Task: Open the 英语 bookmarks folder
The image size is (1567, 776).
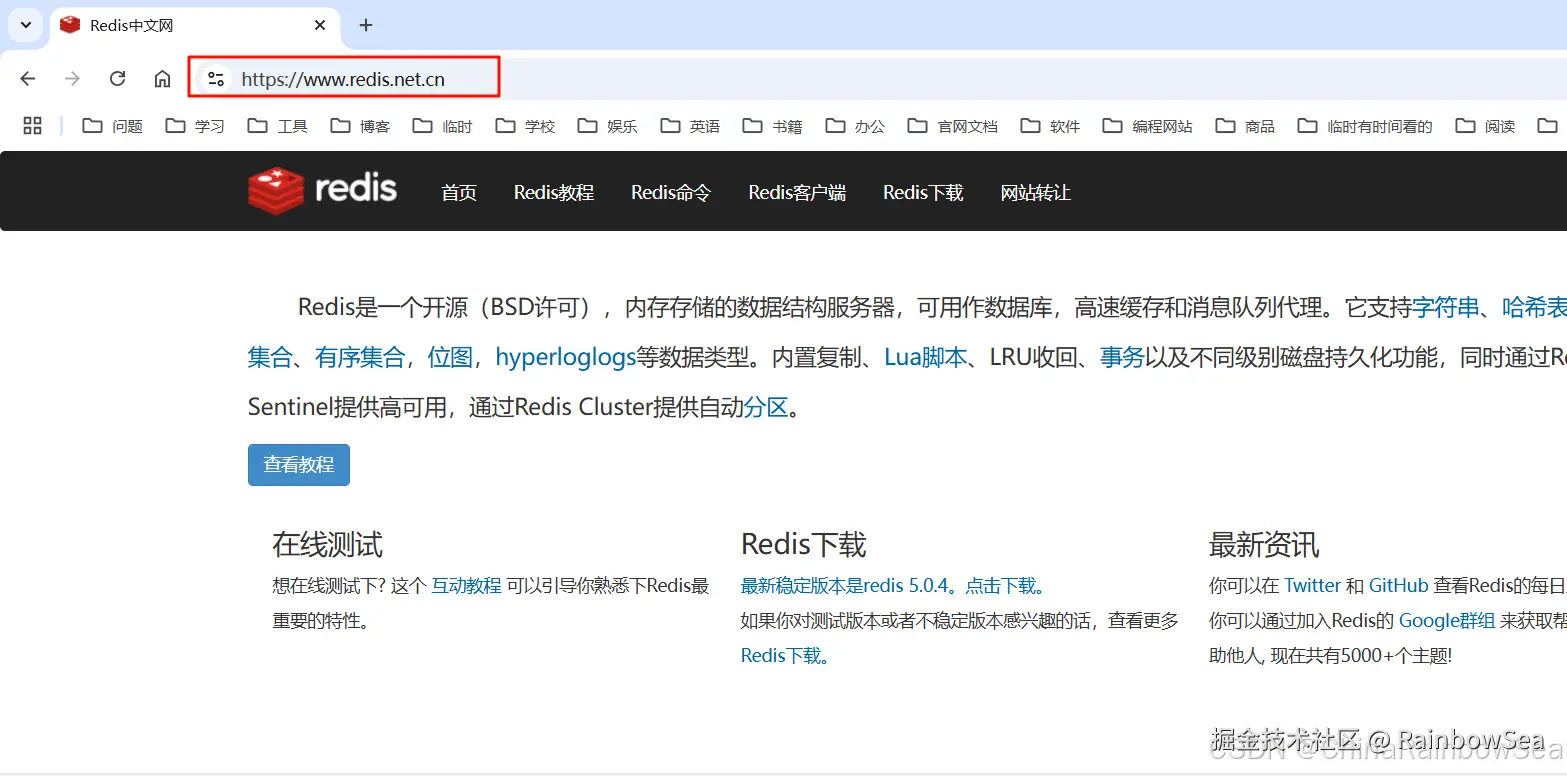Action: tap(690, 126)
